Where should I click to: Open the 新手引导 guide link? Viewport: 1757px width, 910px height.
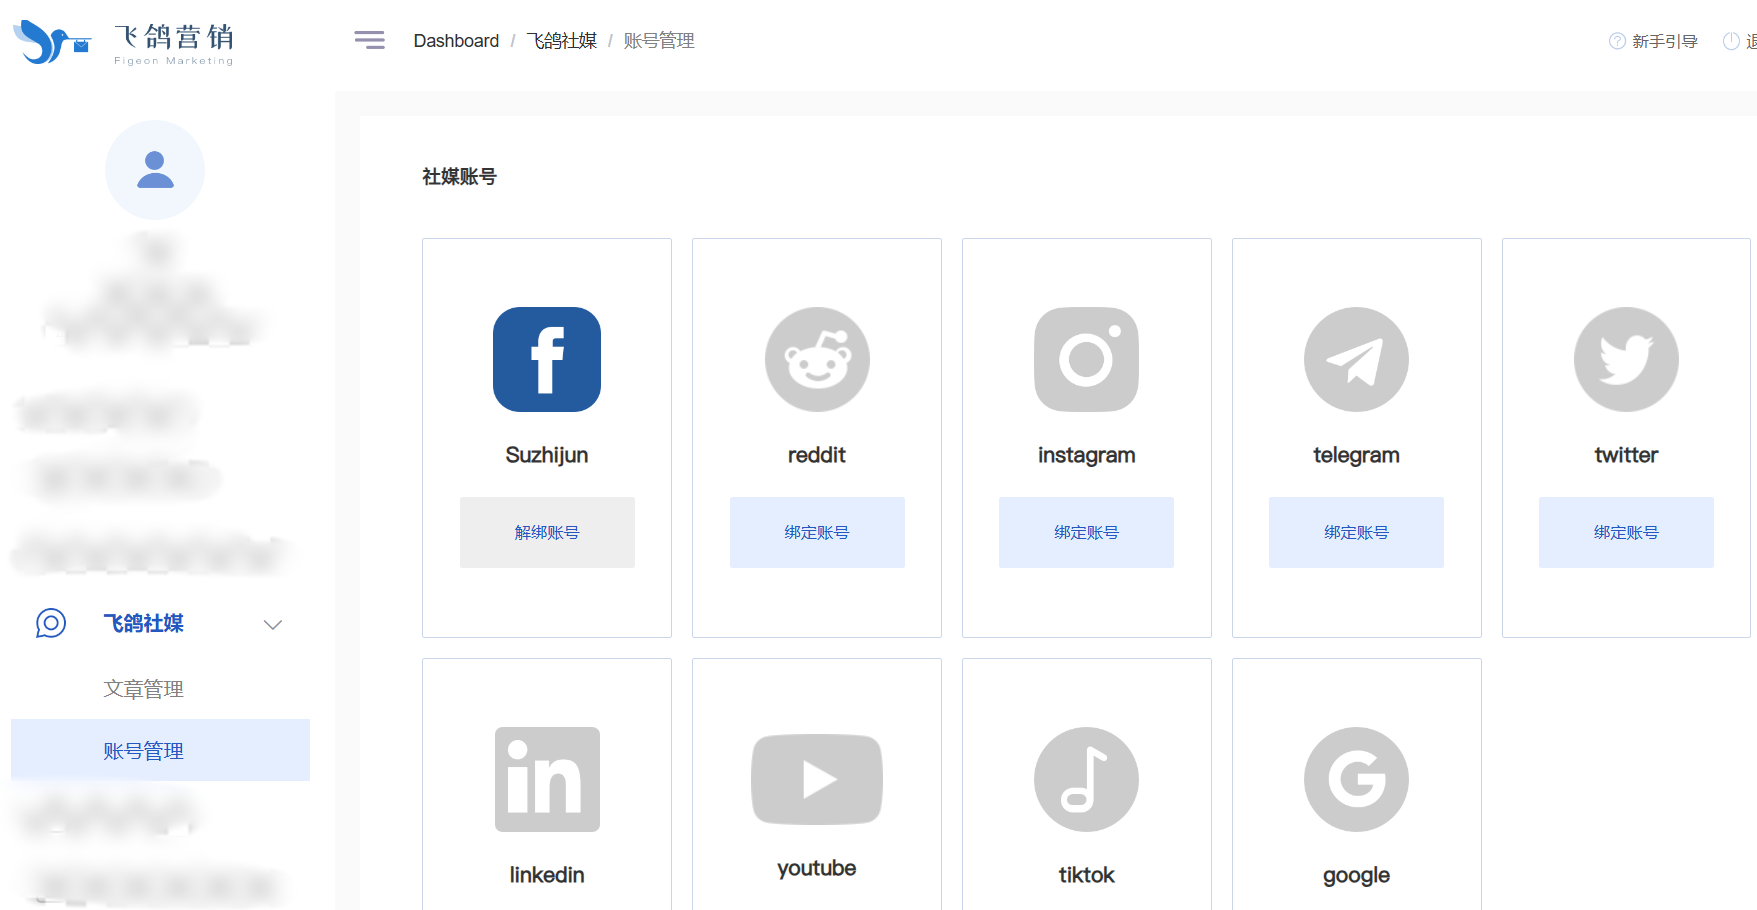[1665, 41]
